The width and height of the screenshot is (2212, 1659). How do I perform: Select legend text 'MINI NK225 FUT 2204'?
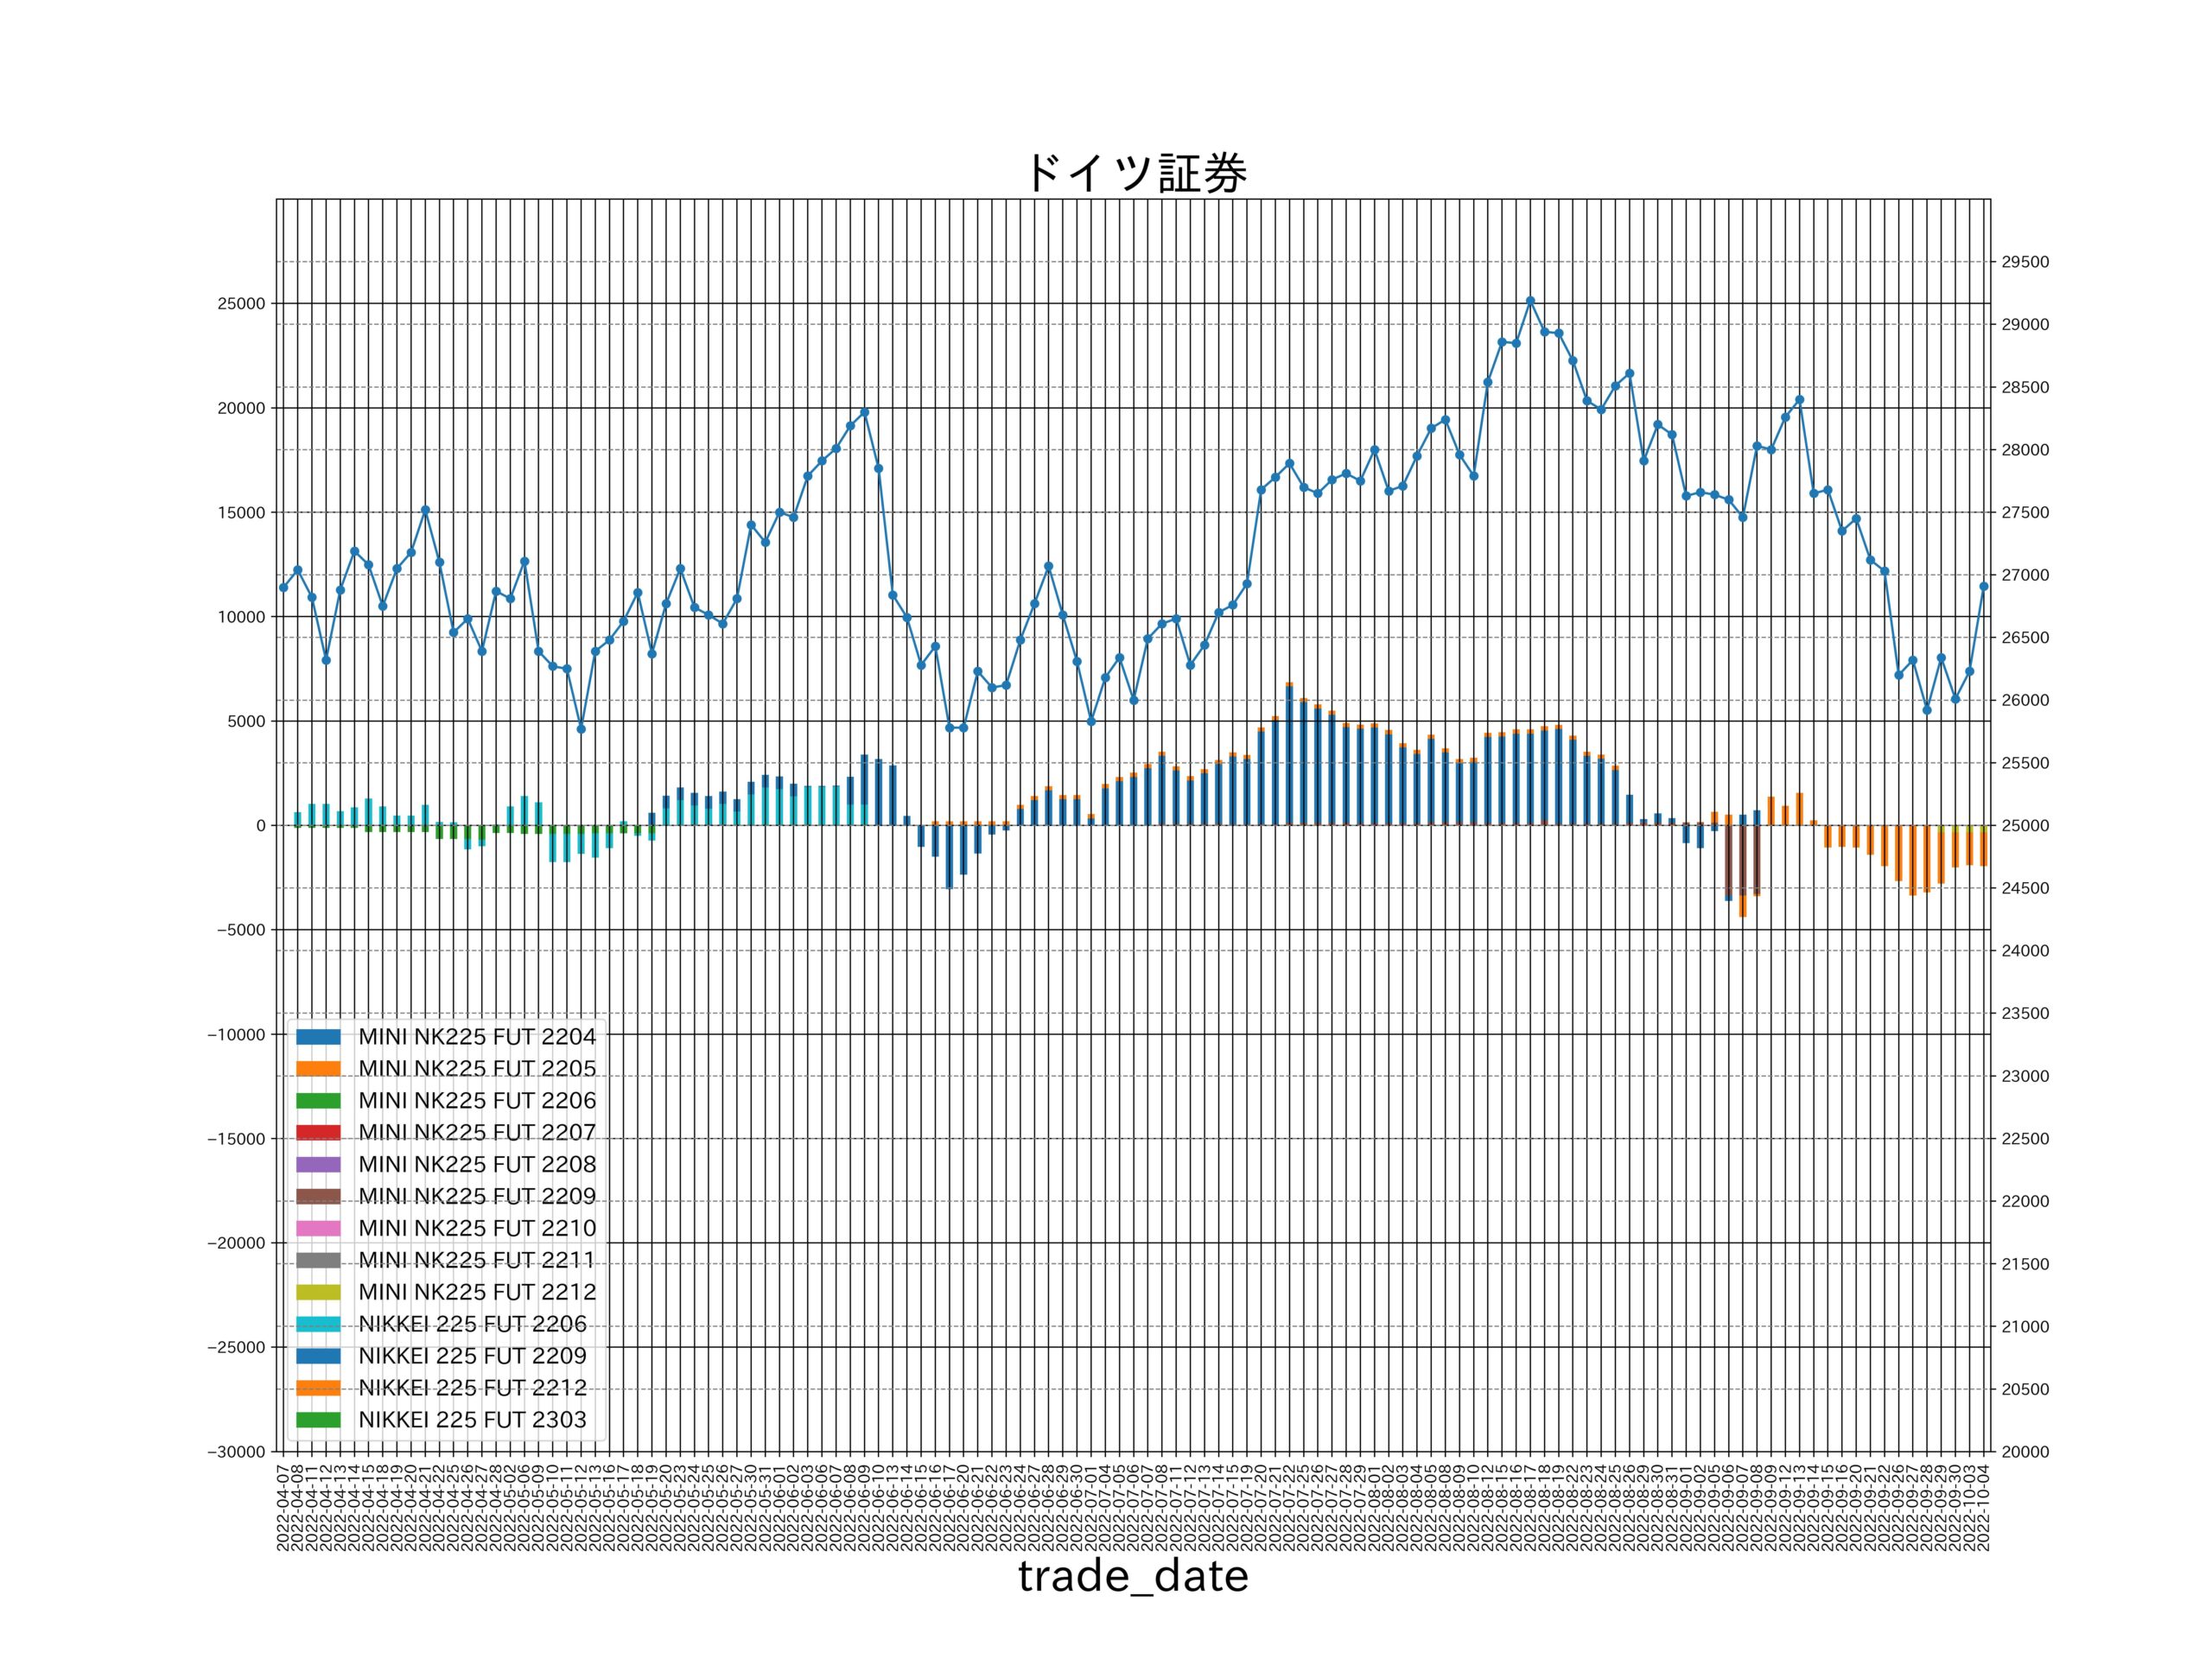click(477, 1037)
